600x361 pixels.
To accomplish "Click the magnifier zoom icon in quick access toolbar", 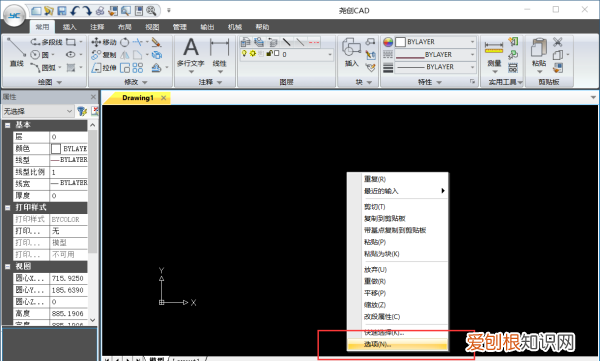I will tap(151, 11).
